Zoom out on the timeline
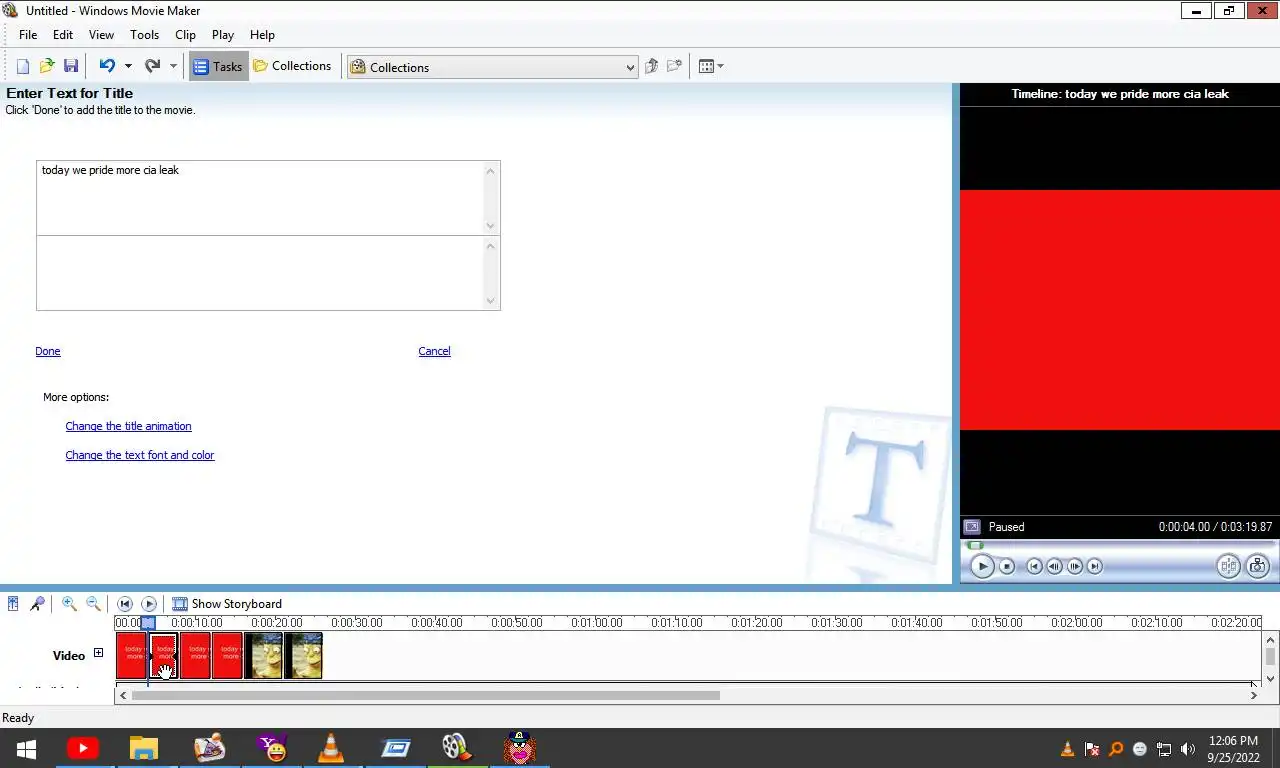Viewport: 1280px width, 768px height. coord(93,604)
